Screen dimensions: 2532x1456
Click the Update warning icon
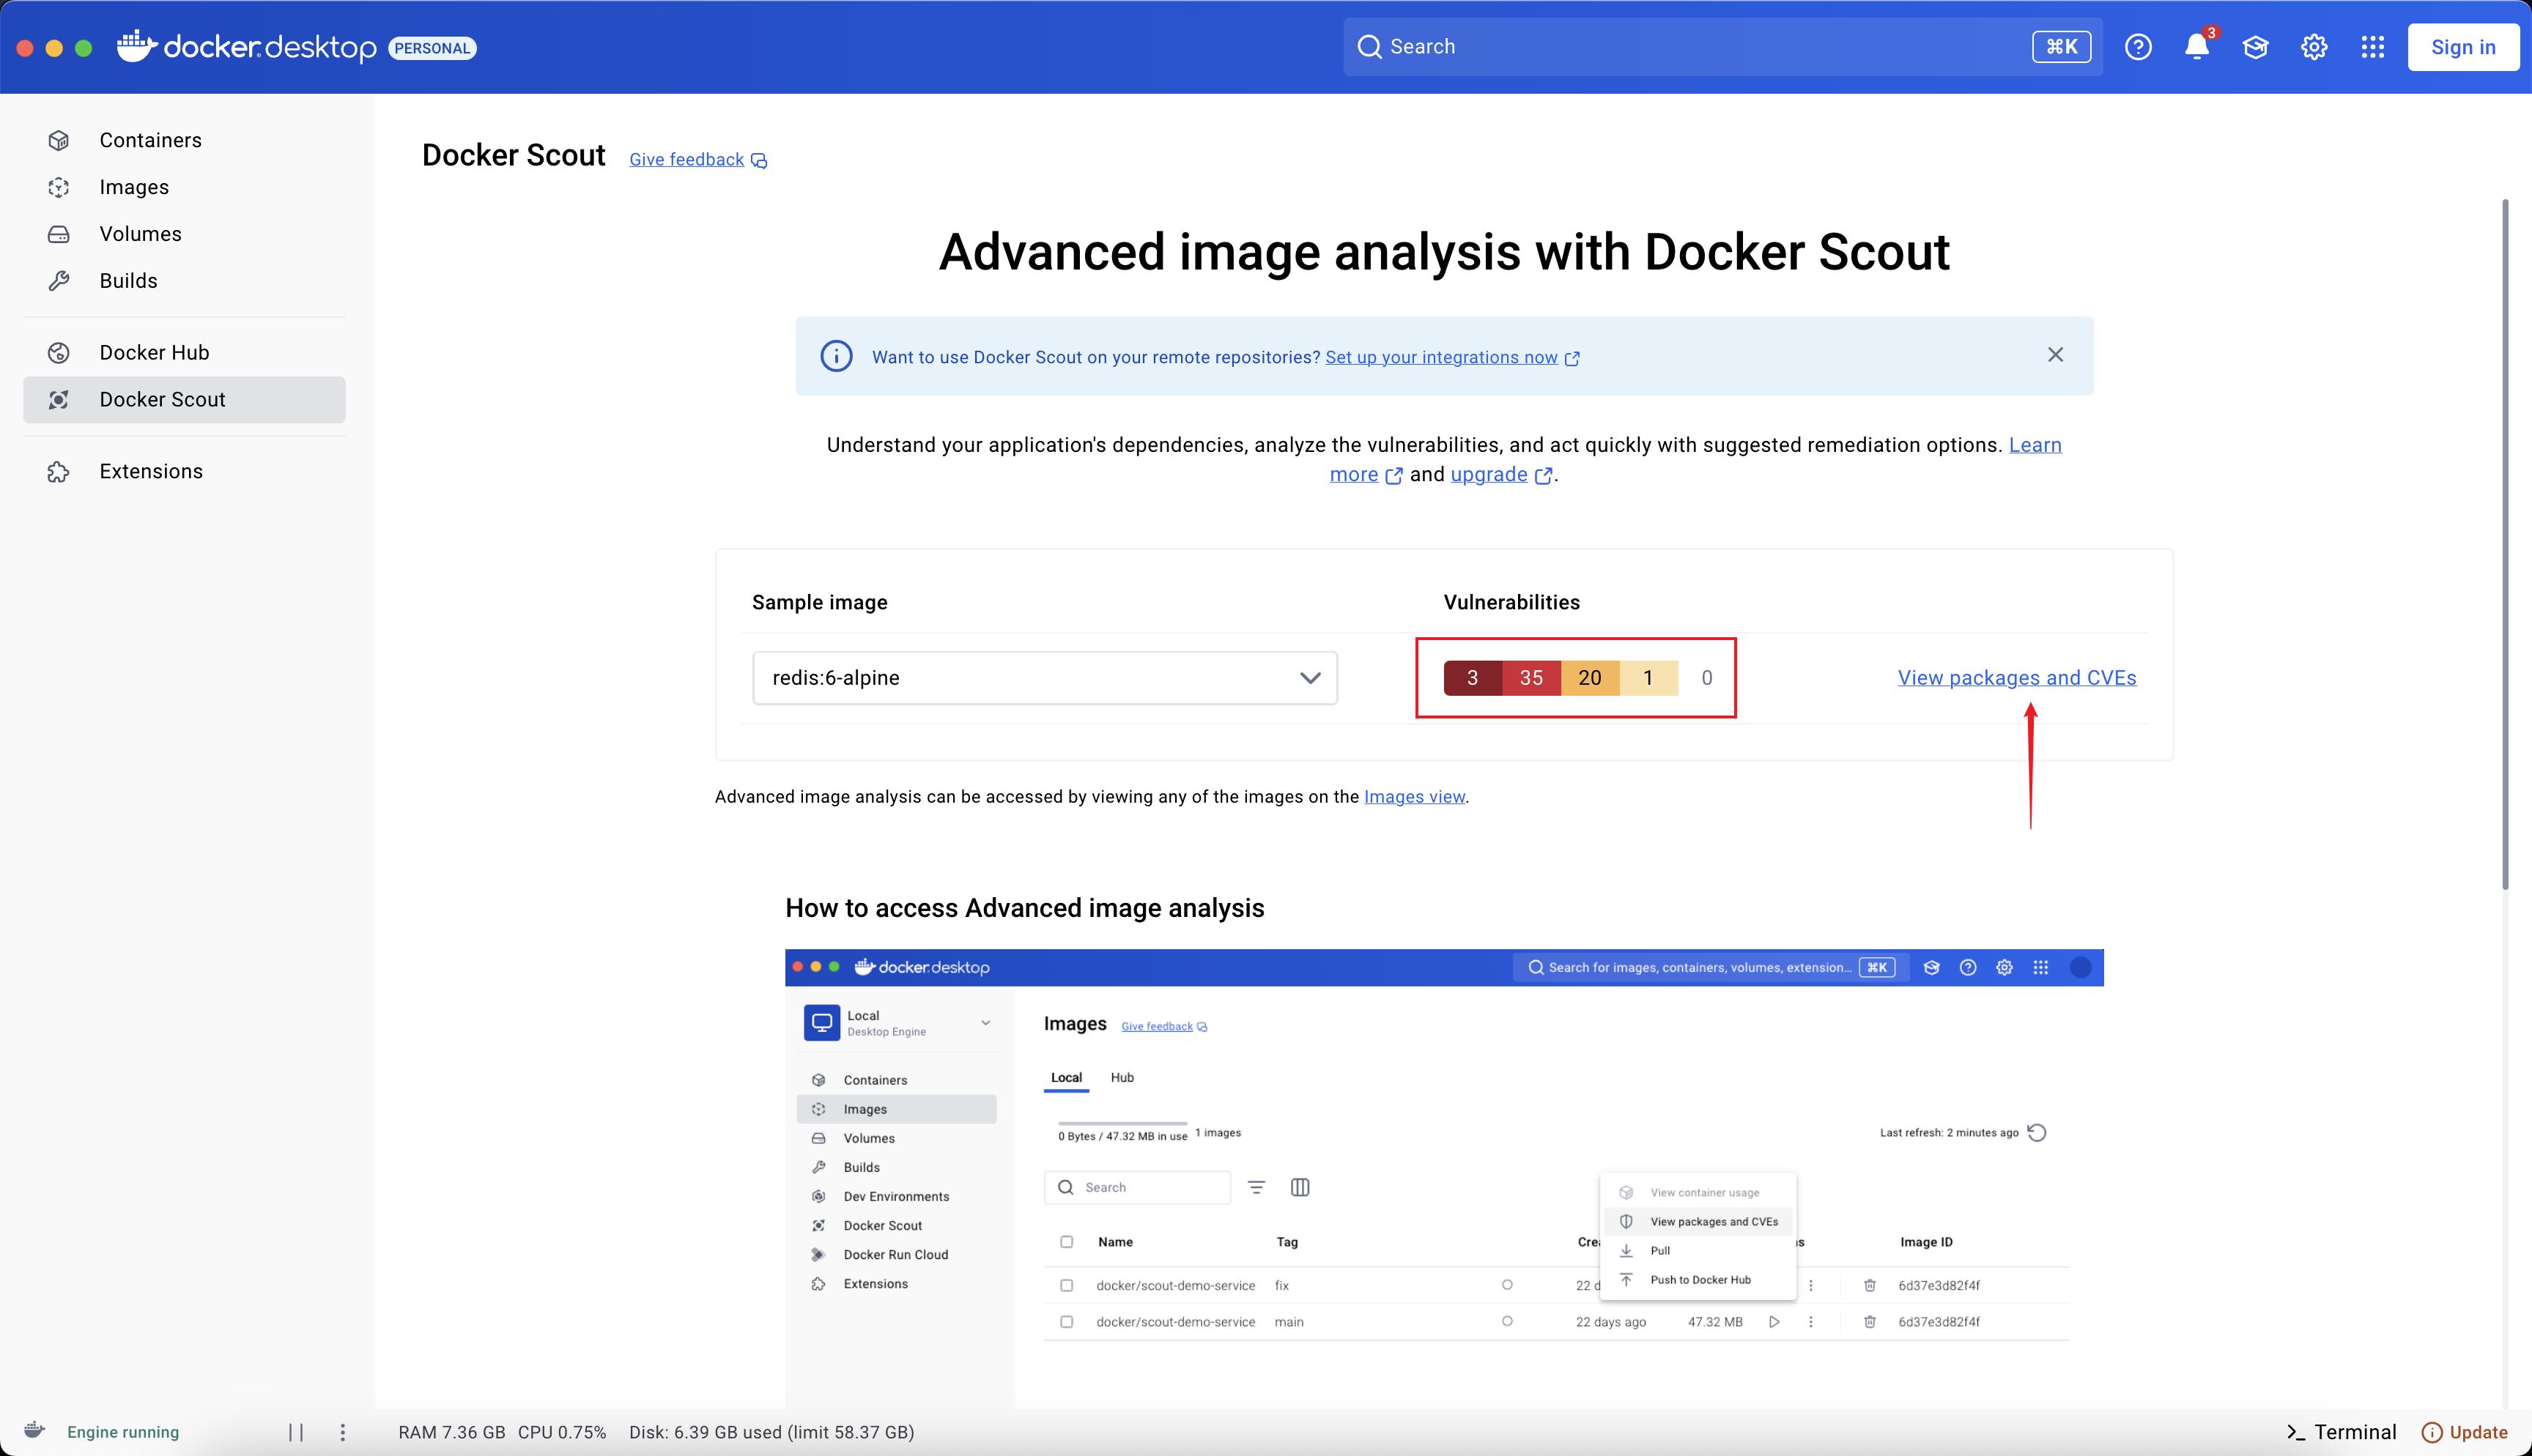click(x=2431, y=1432)
